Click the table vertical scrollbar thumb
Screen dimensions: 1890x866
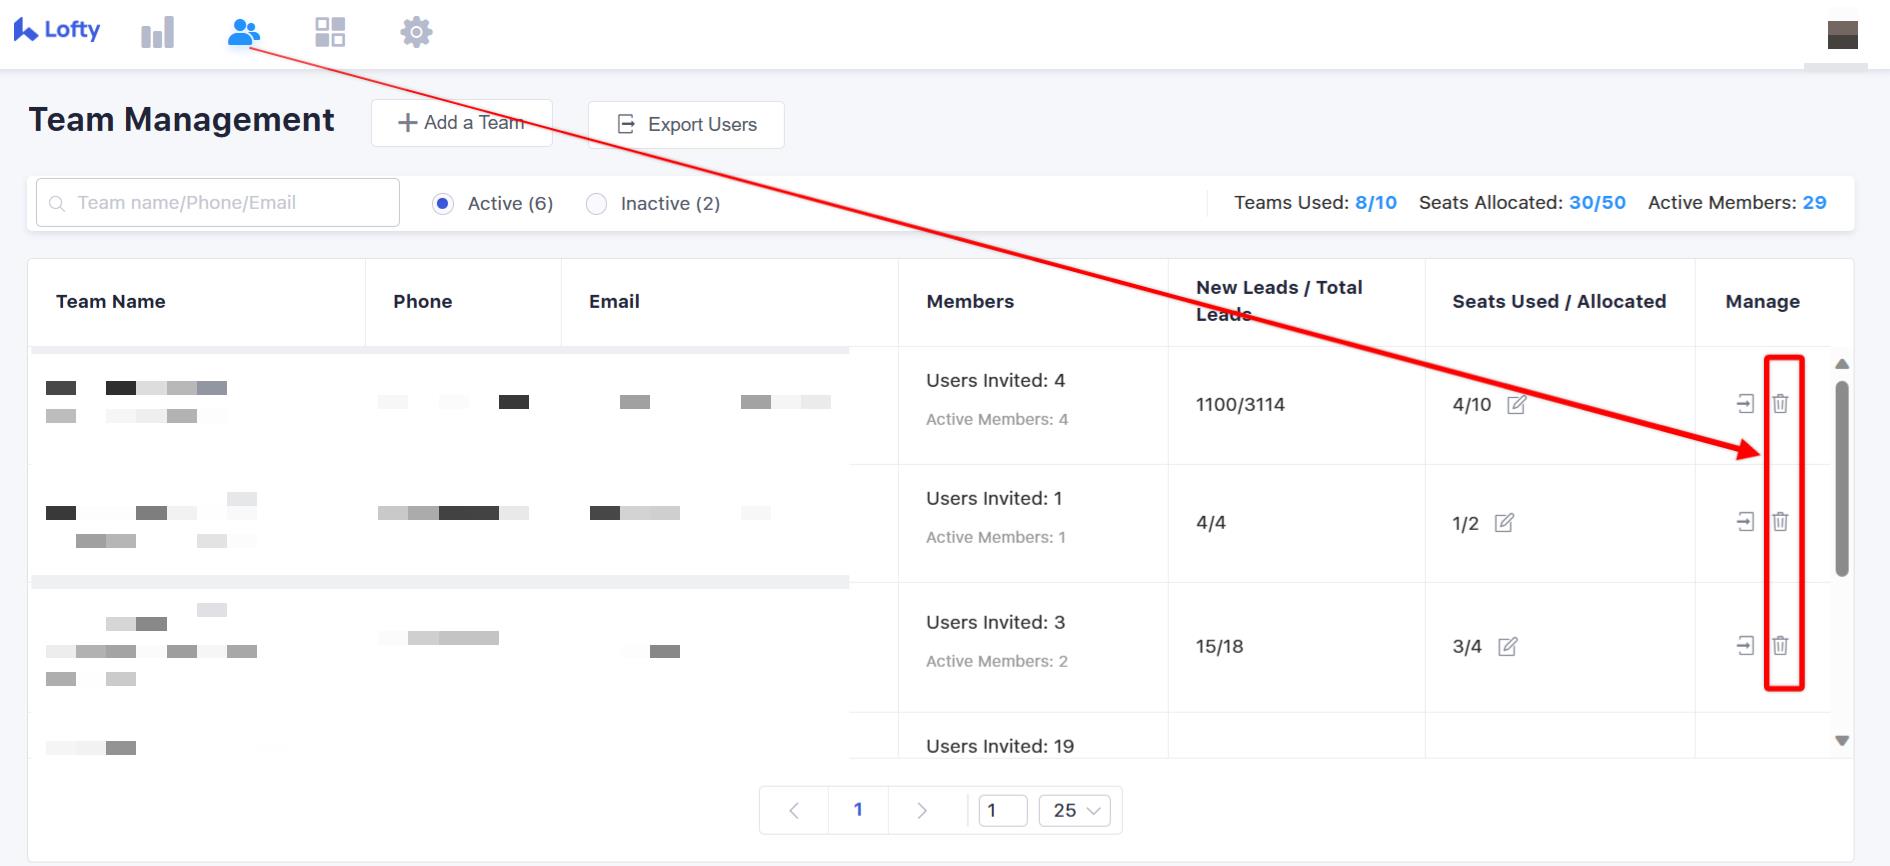coord(1842,478)
